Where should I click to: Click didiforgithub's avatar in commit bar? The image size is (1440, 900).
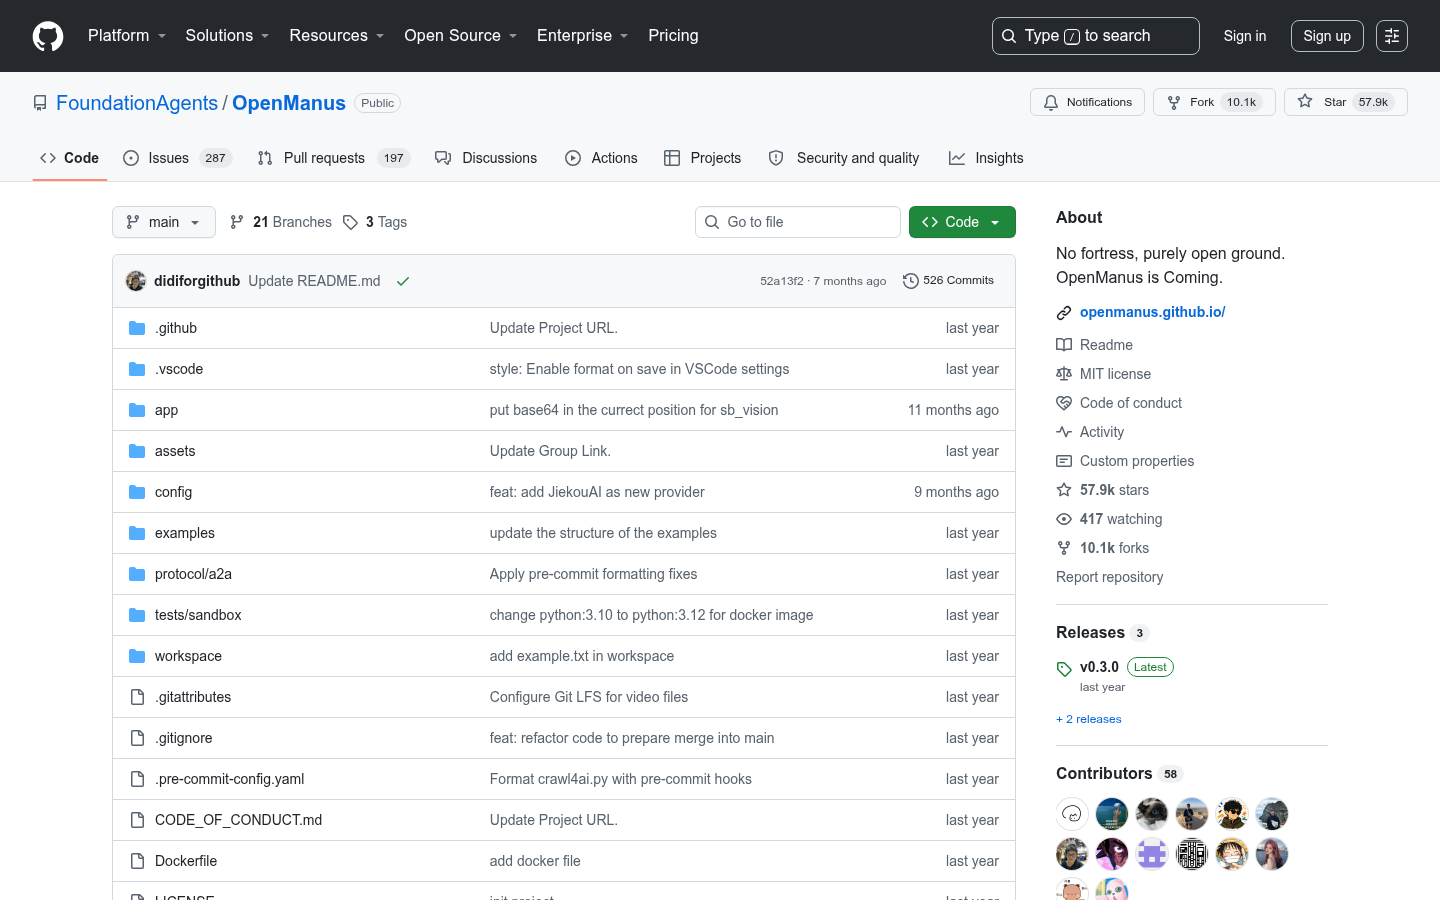click(x=136, y=281)
